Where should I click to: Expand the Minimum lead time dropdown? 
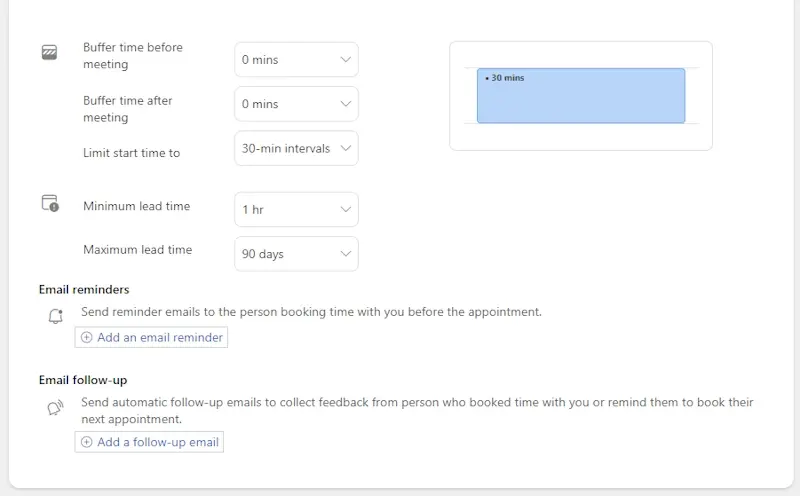(x=296, y=210)
